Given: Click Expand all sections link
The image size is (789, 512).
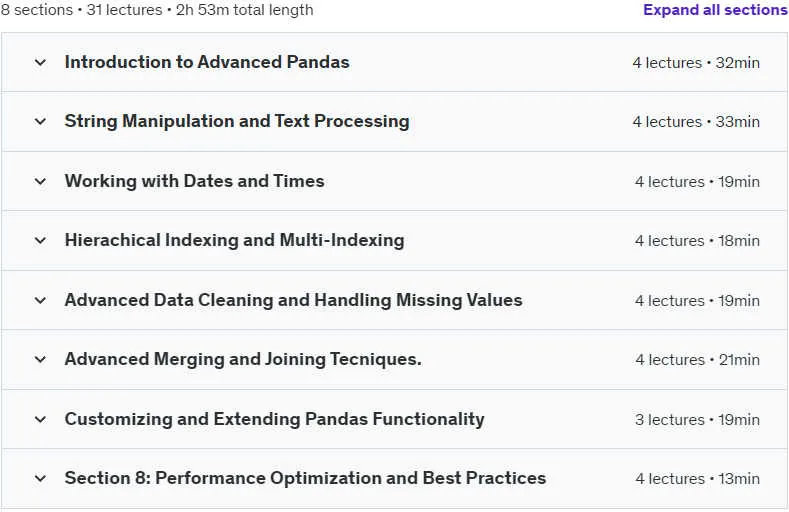Looking at the screenshot, I should coord(716,10).
